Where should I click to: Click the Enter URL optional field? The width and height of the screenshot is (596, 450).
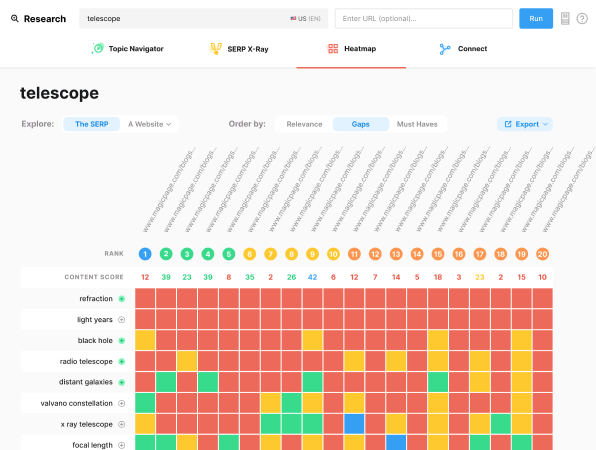[x=424, y=18]
